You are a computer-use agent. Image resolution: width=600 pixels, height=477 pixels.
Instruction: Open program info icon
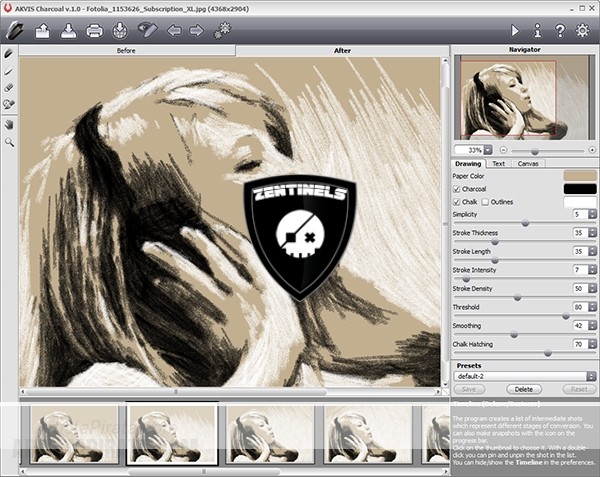[538, 31]
